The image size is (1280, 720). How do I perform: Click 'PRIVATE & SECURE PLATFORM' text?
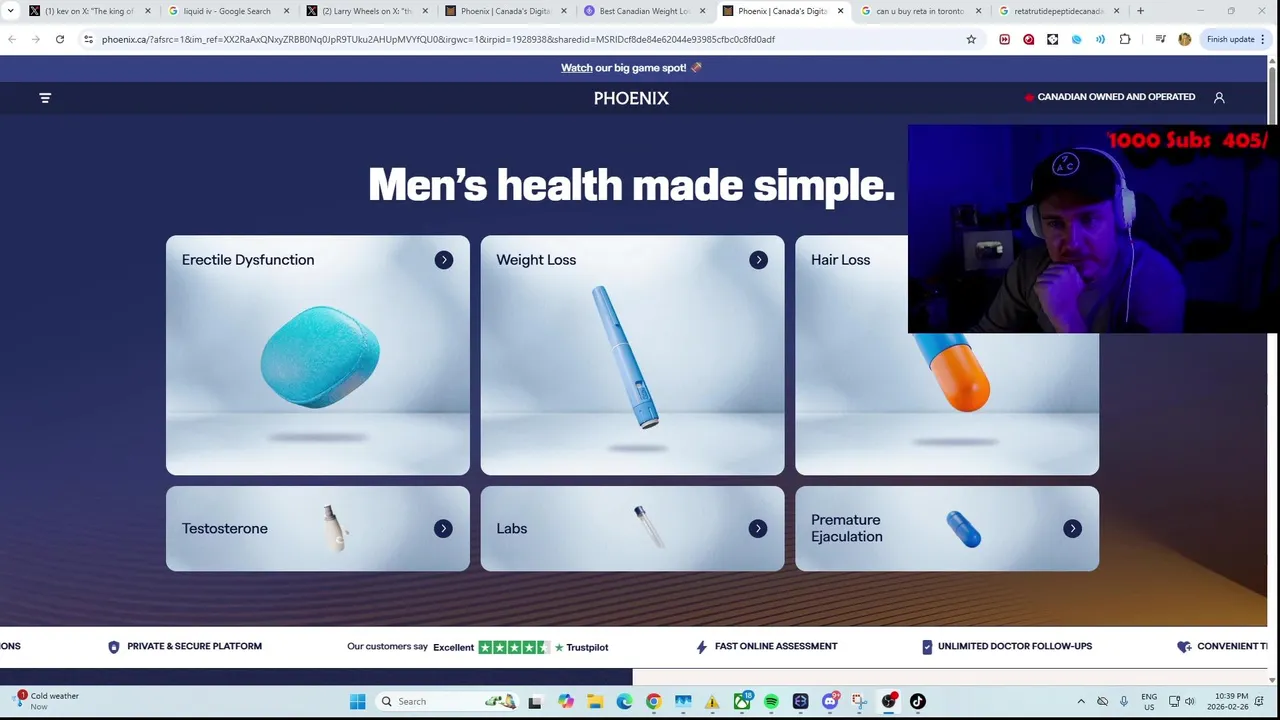[194, 646]
